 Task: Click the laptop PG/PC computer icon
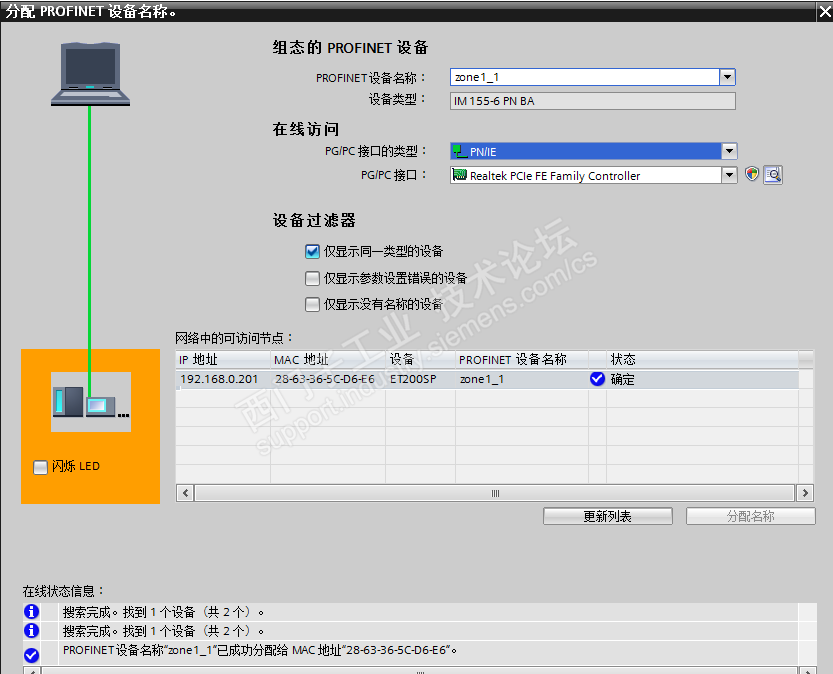pos(90,74)
